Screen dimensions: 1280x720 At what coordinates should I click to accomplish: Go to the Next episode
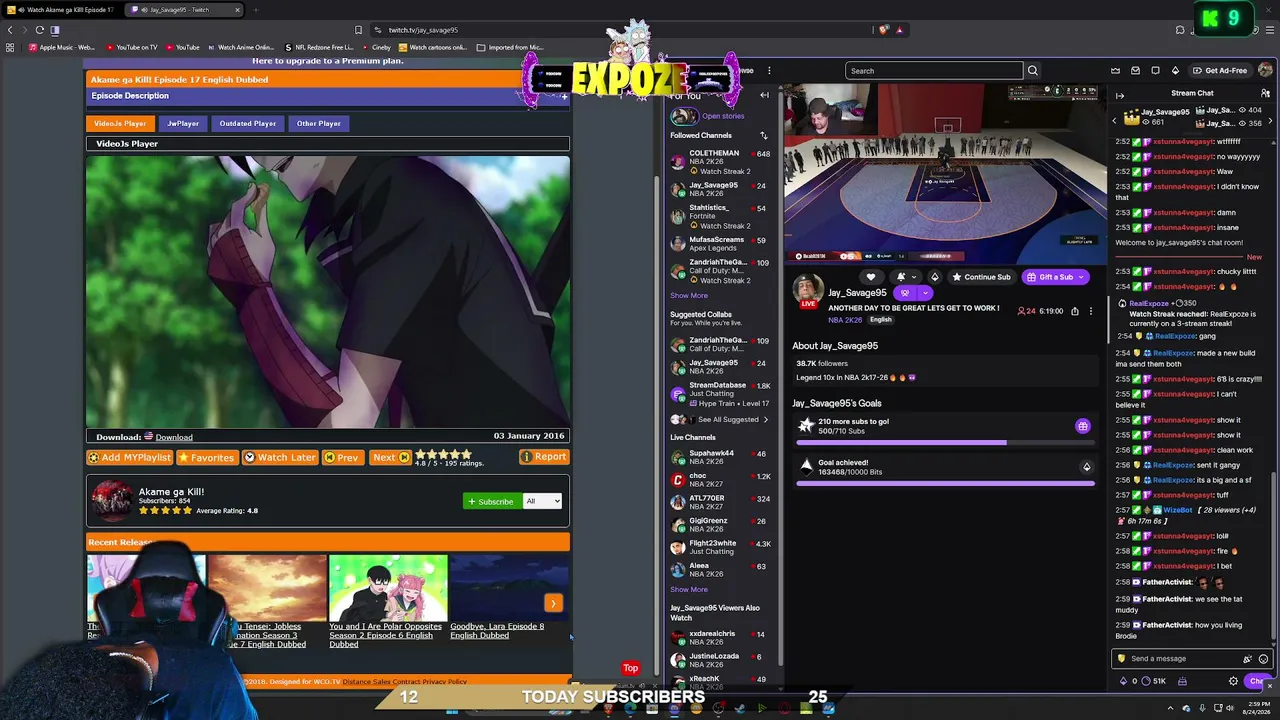(390, 457)
